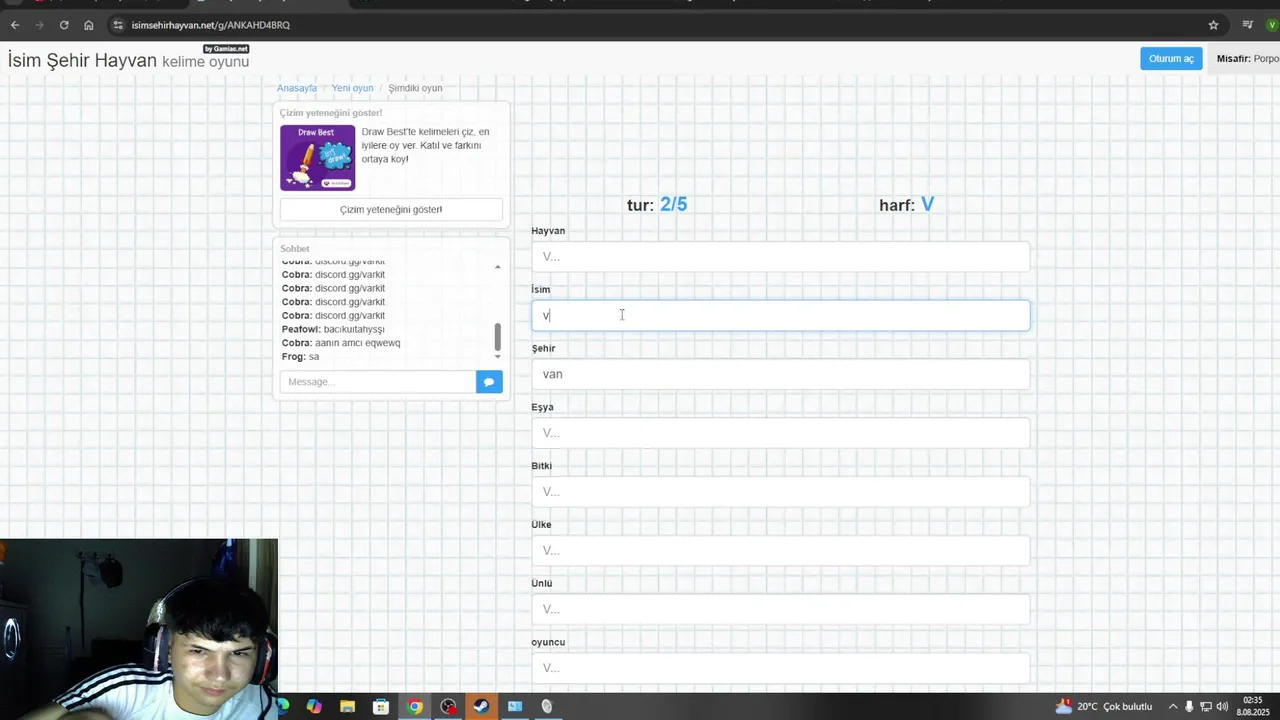Click the chat Message input box
Image resolution: width=1280 pixels, height=720 pixels.
(378, 381)
